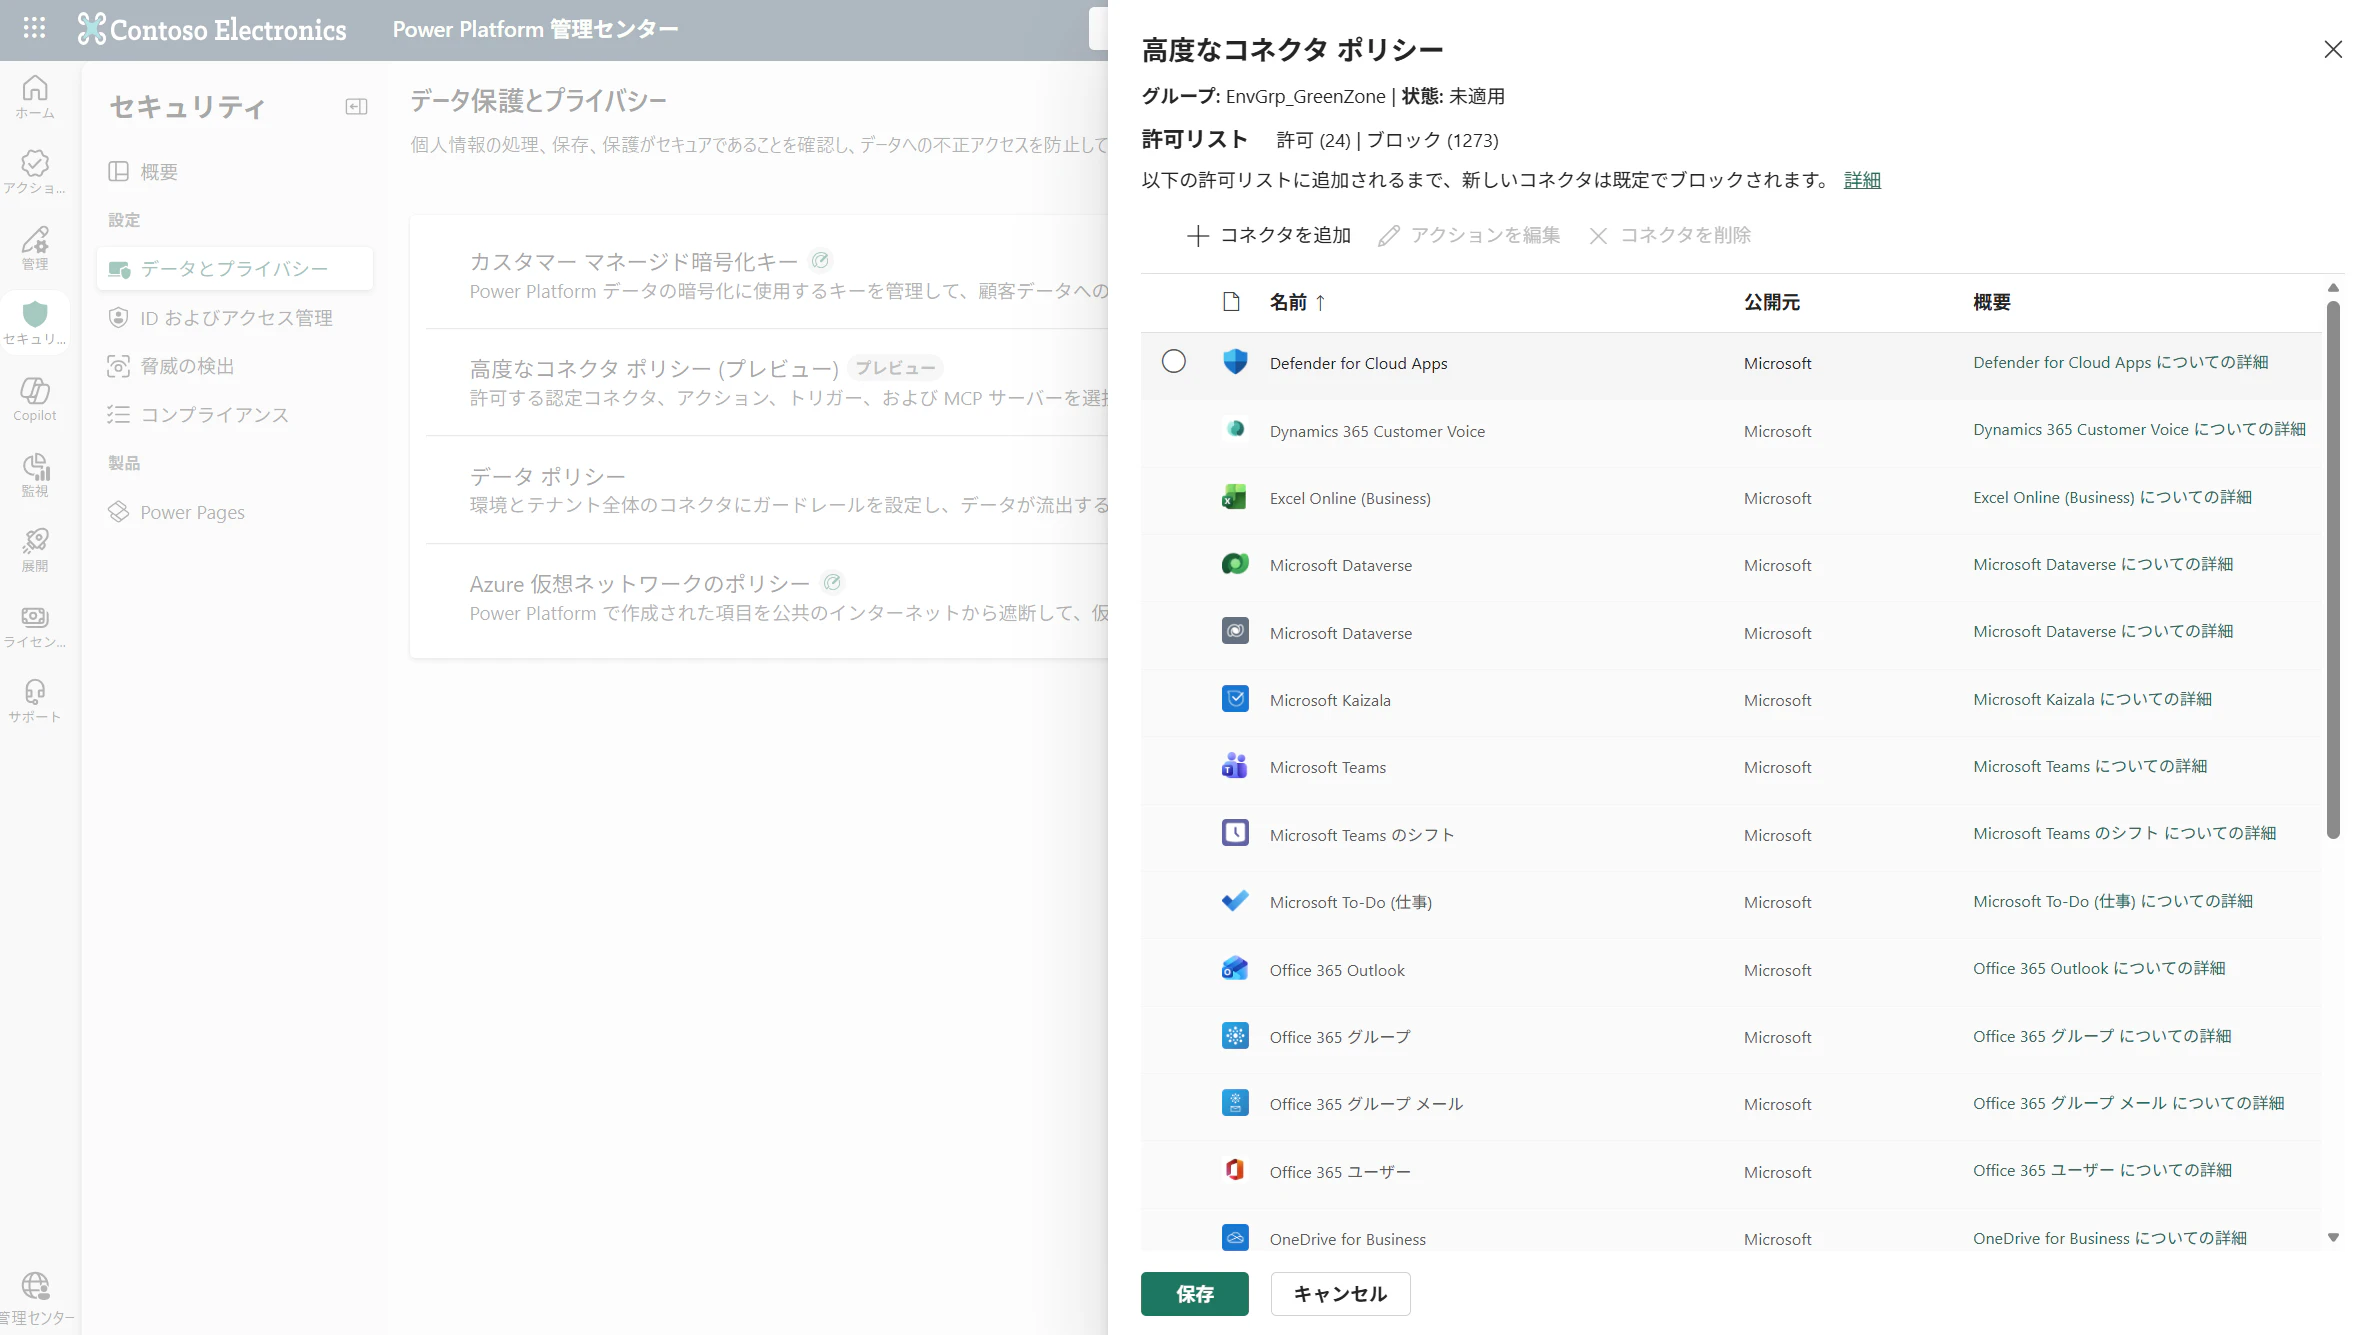Select the Office 365 グループ row name
The height and width of the screenshot is (1335, 2355).
pos(1340,1037)
